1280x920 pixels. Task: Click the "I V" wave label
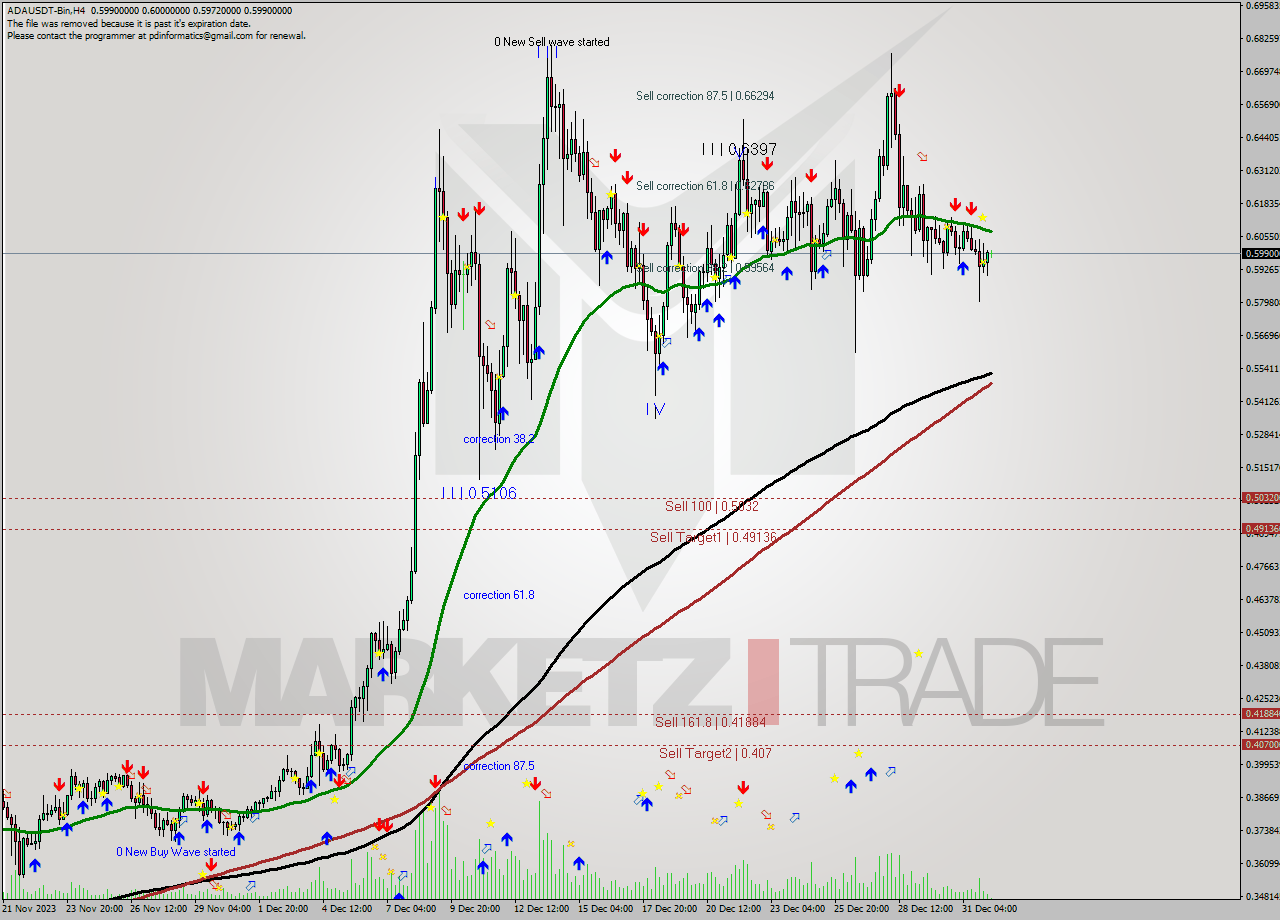point(655,409)
